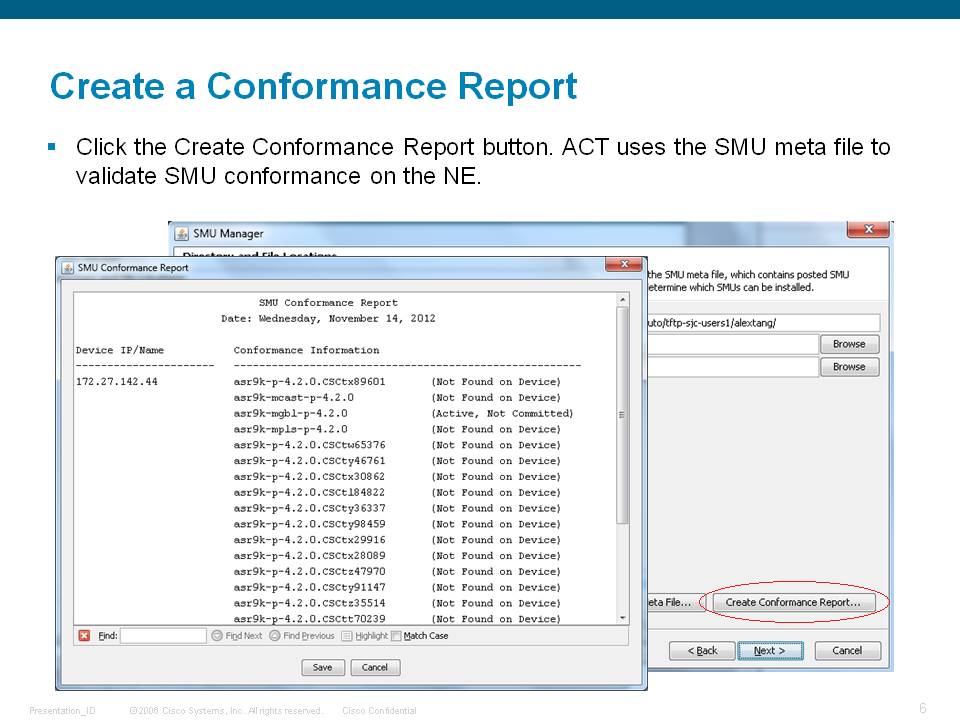Viewport: 960px width, 720px height.
Task: Click the Device IP/Name column header
Action: (x=119, y=350)
